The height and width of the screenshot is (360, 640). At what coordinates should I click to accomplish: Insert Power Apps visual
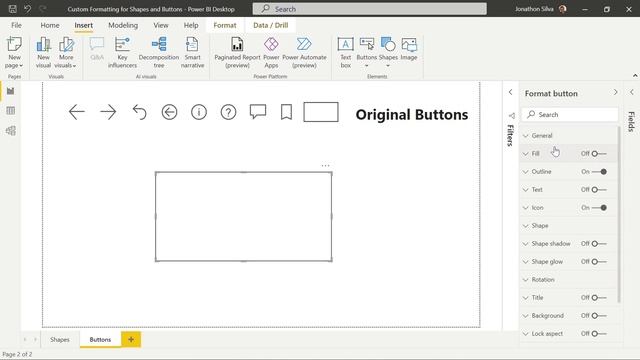point(271,53)
